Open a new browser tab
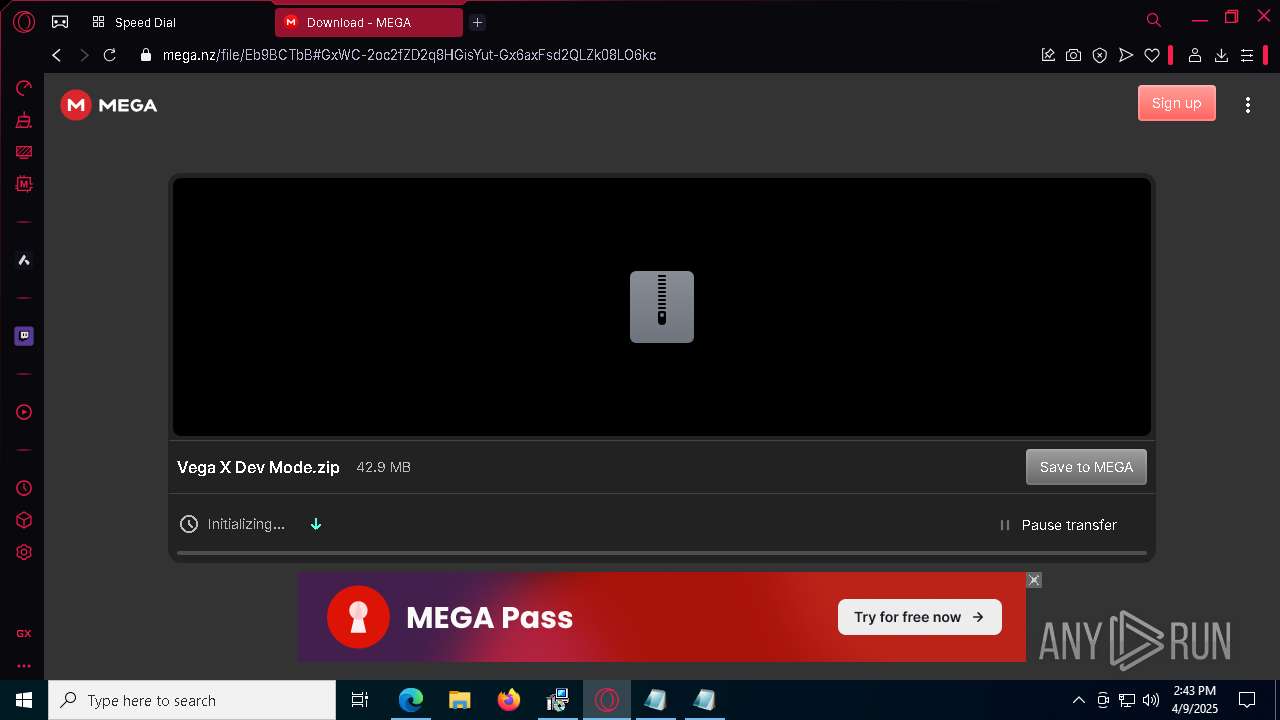Screen dimensions: 1280x720 [477, 22]
